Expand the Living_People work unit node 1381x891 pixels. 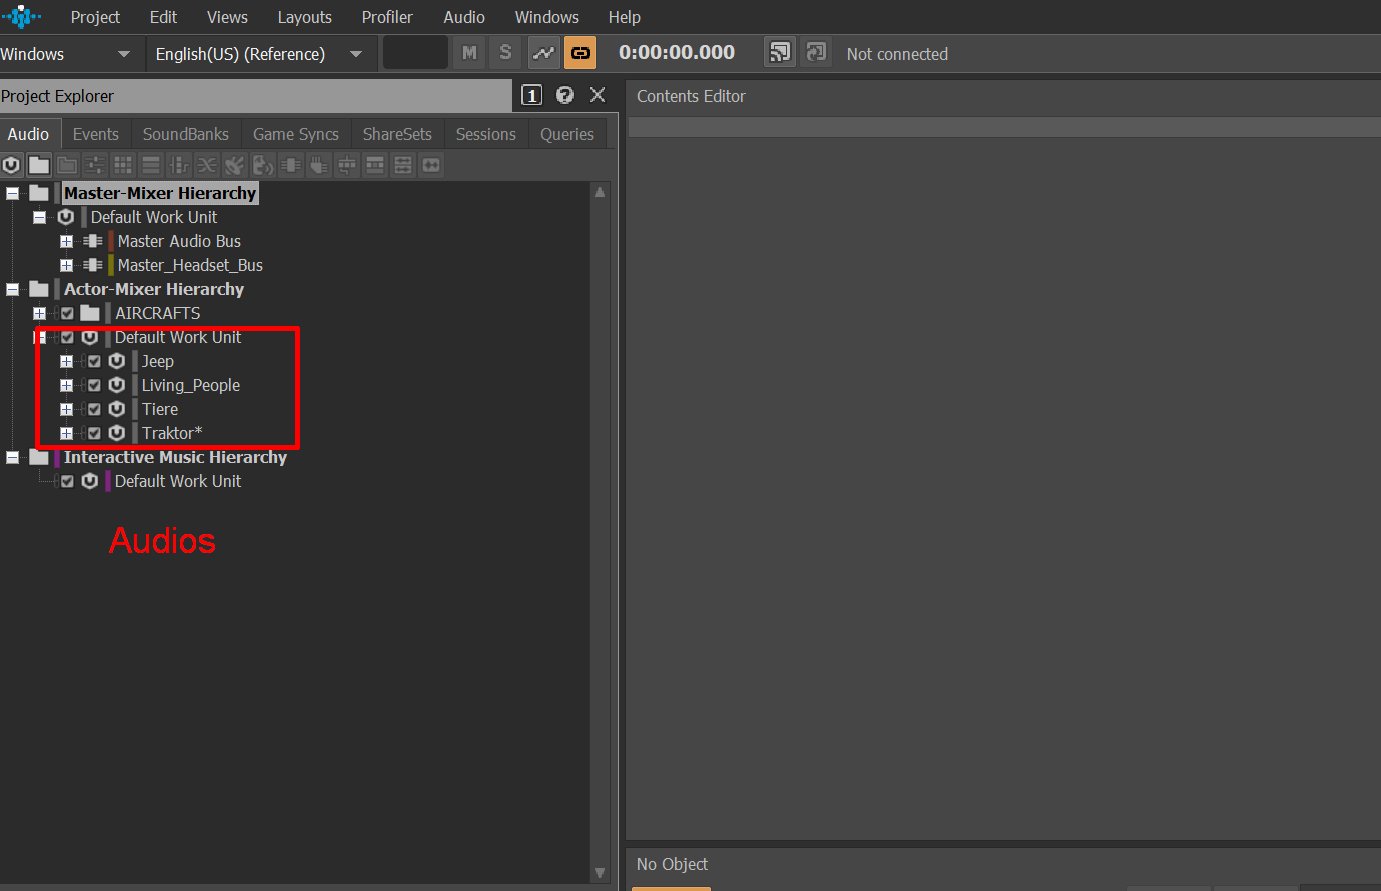click(66, 385)
